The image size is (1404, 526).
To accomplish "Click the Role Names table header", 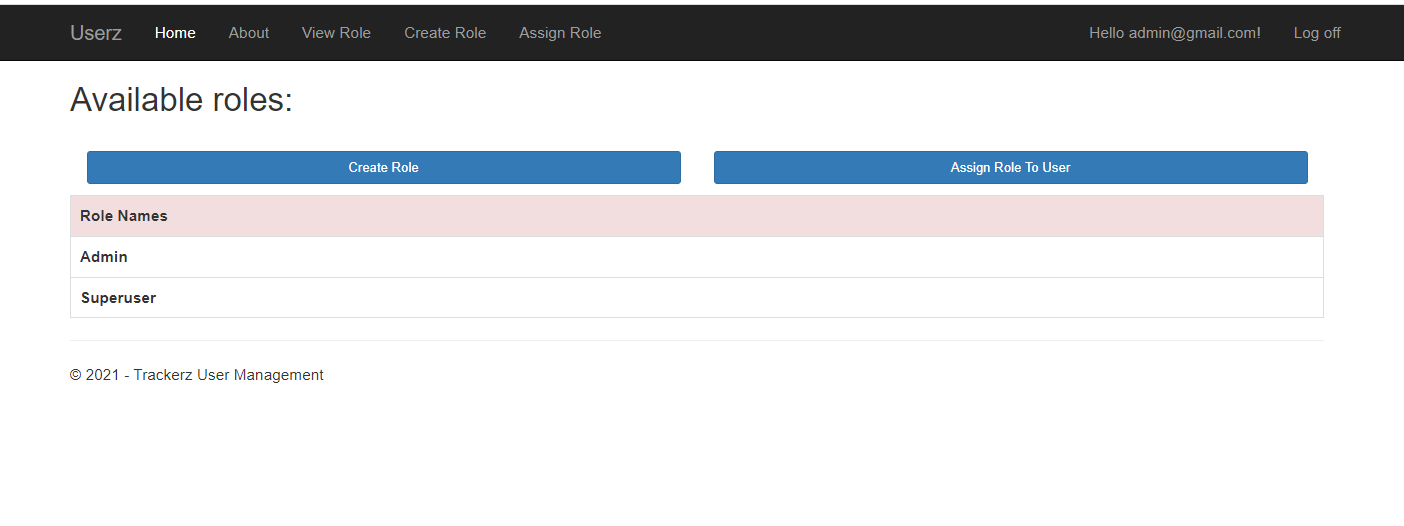I will [124, 216].
